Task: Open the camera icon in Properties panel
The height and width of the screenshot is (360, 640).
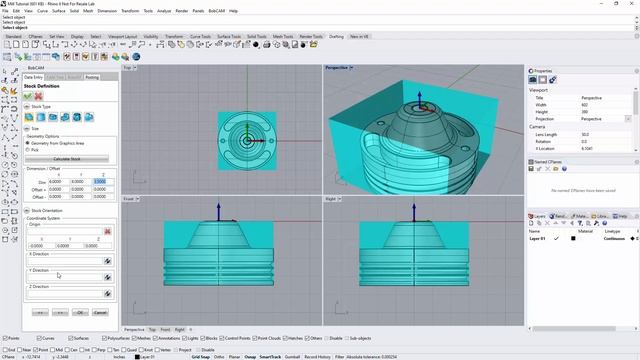Action: coord(533,80)
